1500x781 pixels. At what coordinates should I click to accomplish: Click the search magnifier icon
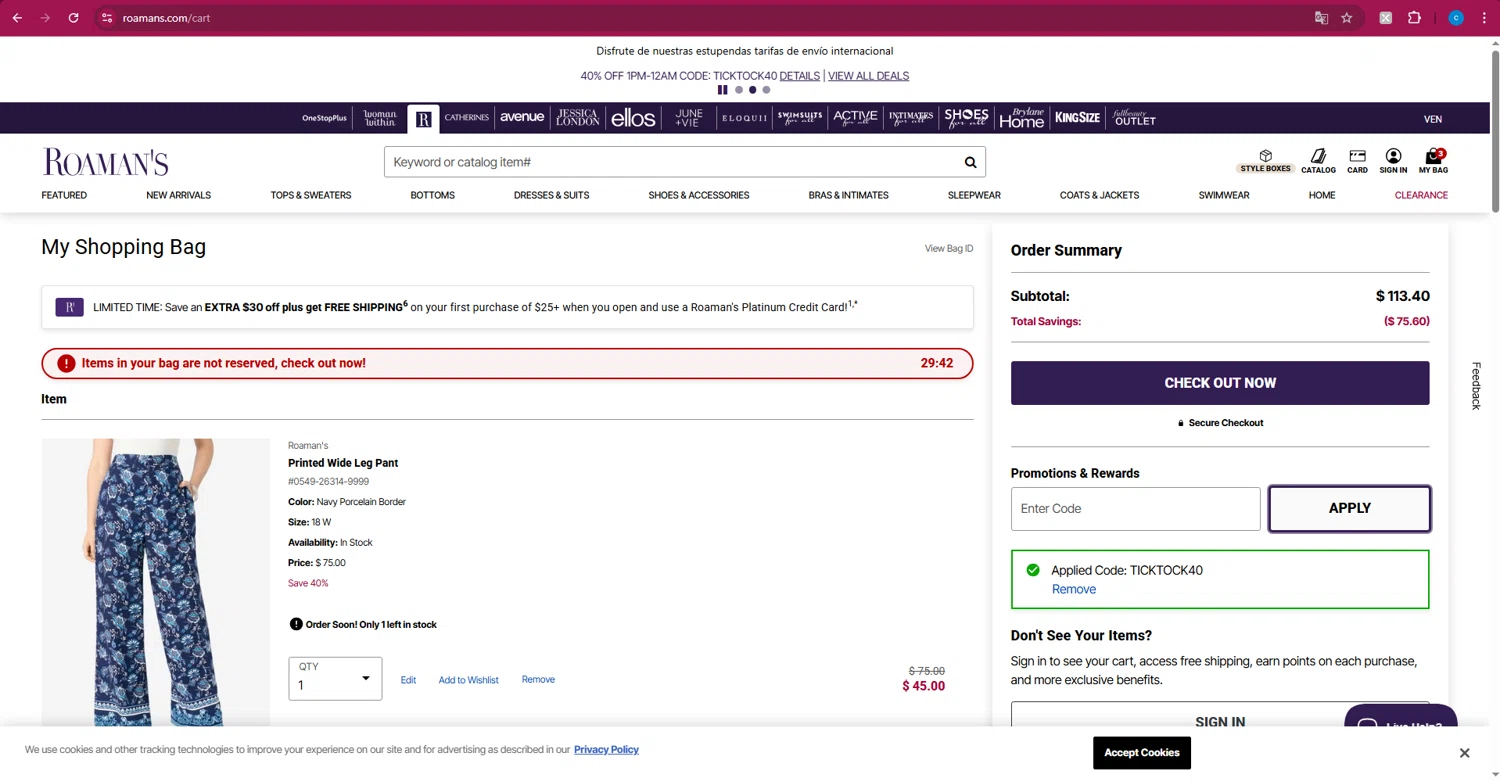pos(970,162)
